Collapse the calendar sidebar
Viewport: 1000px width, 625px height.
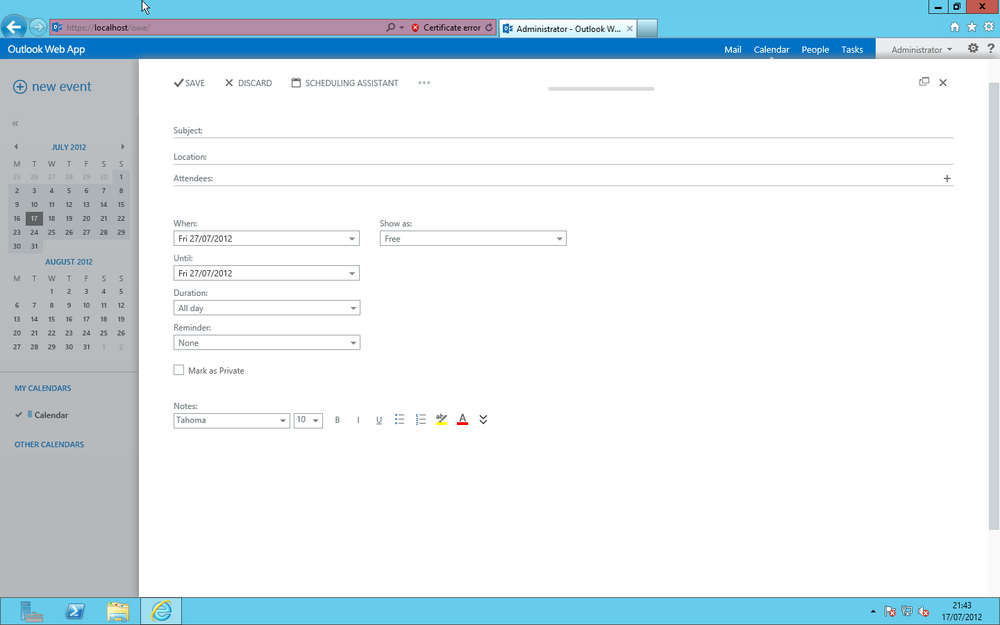(x=15, y=124)
